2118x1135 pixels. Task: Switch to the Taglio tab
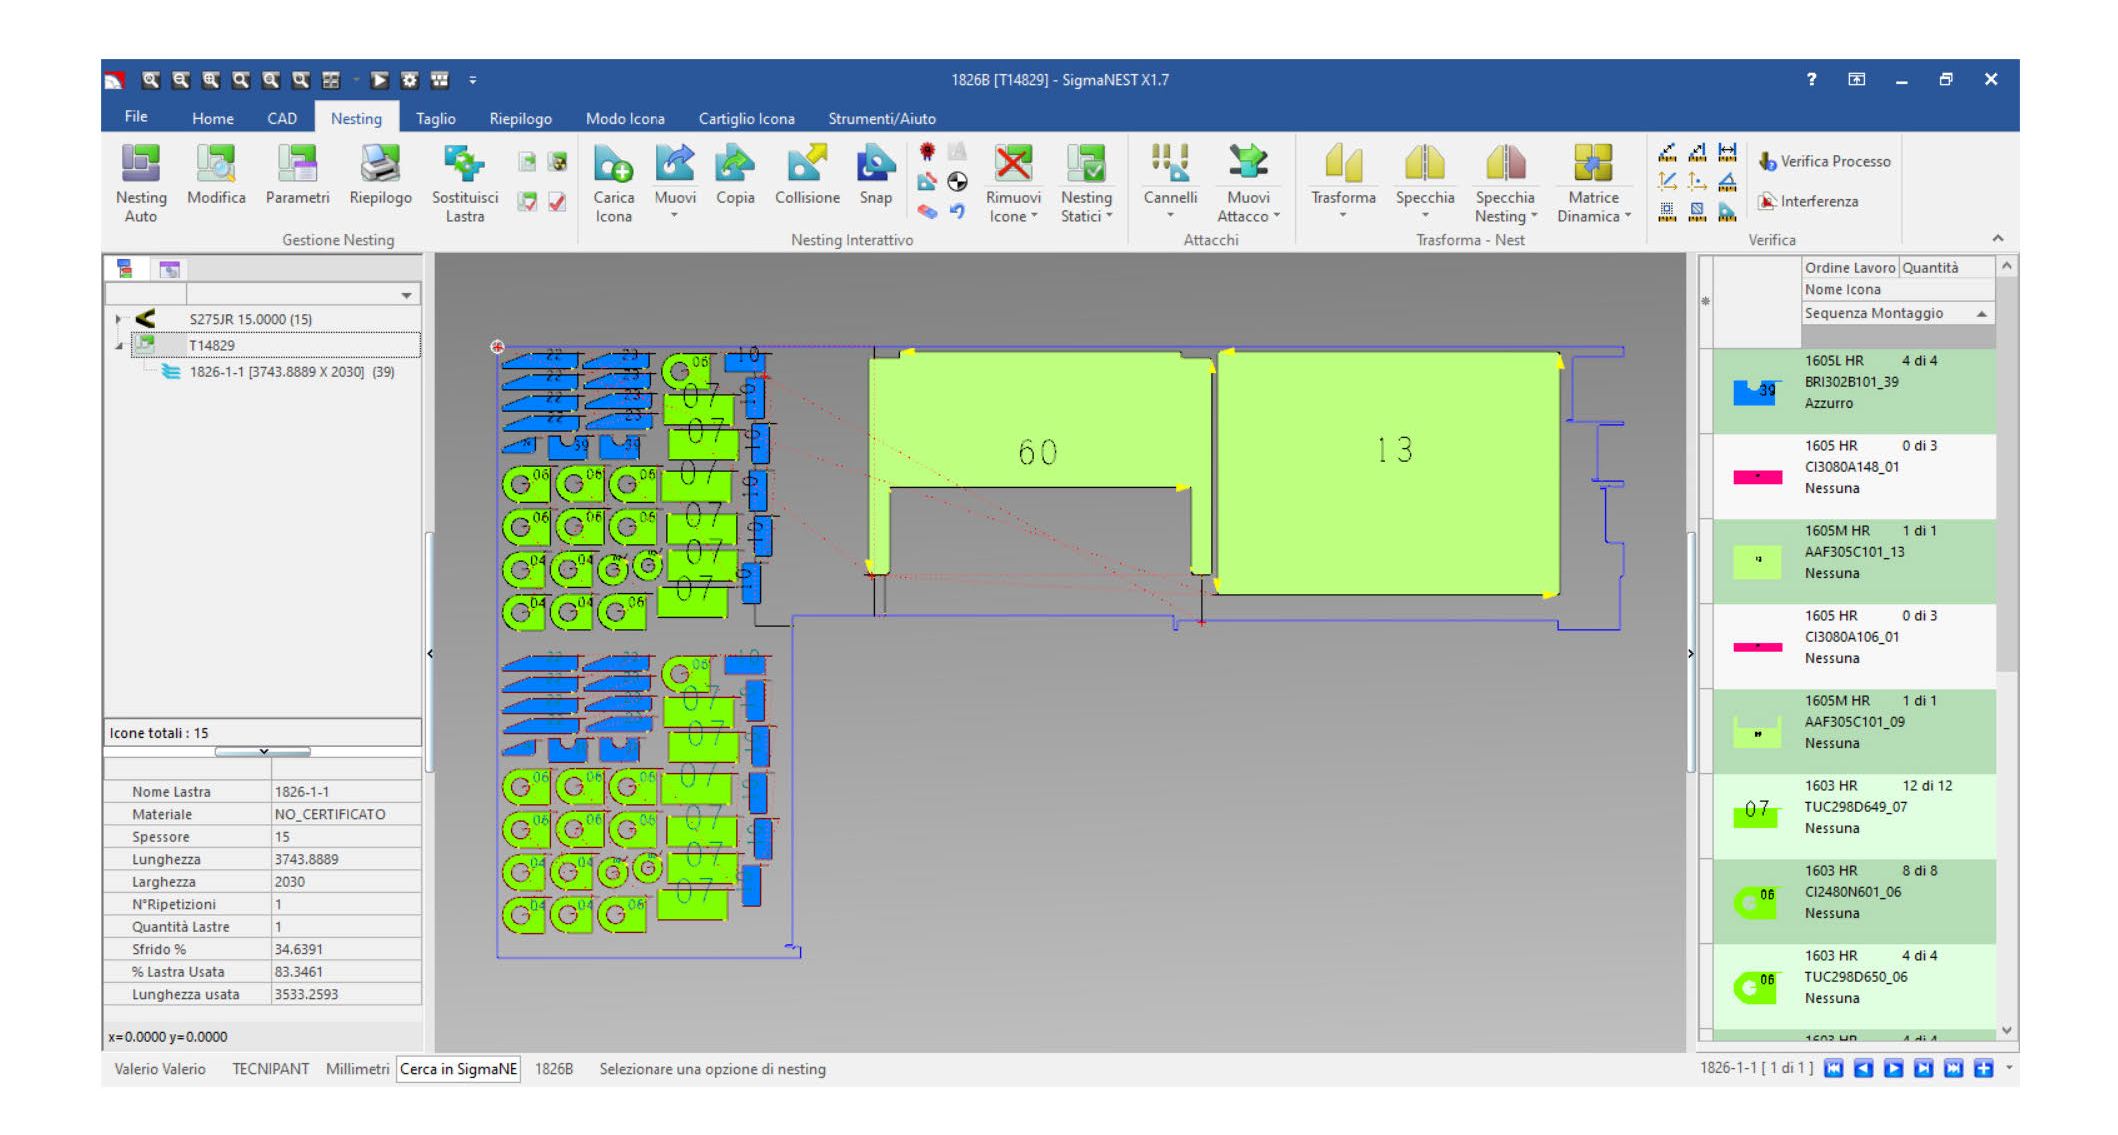[x=435, y=118]
